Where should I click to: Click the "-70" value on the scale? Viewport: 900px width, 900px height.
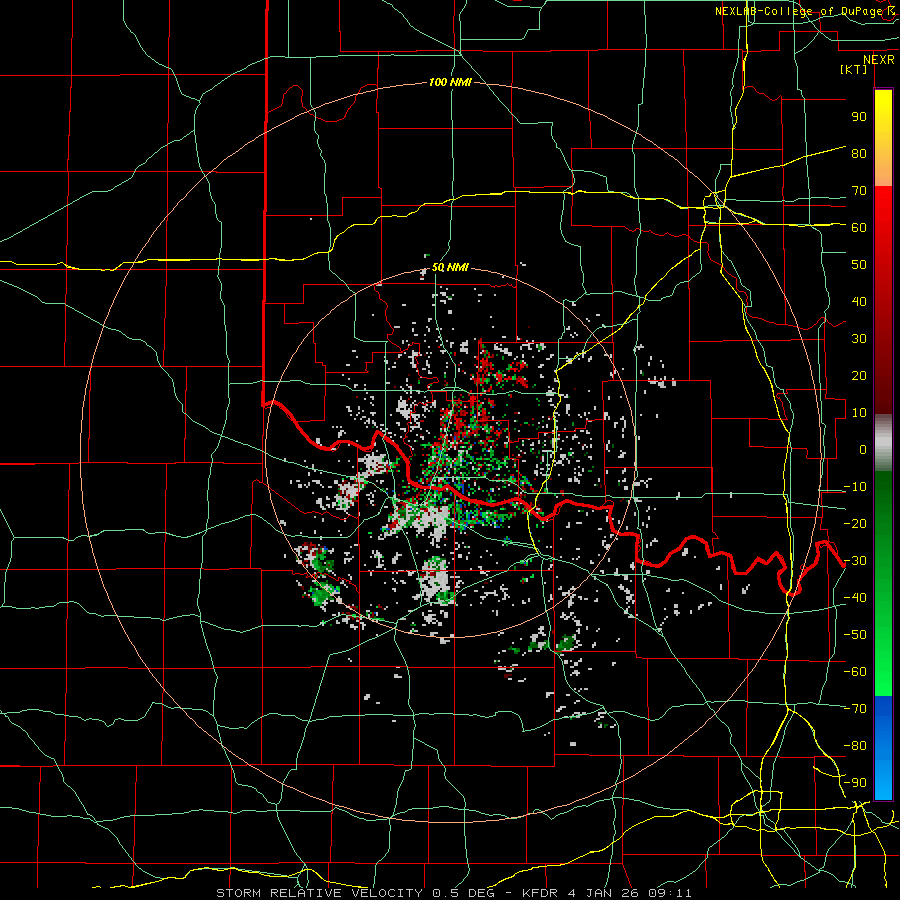point(855,709)
